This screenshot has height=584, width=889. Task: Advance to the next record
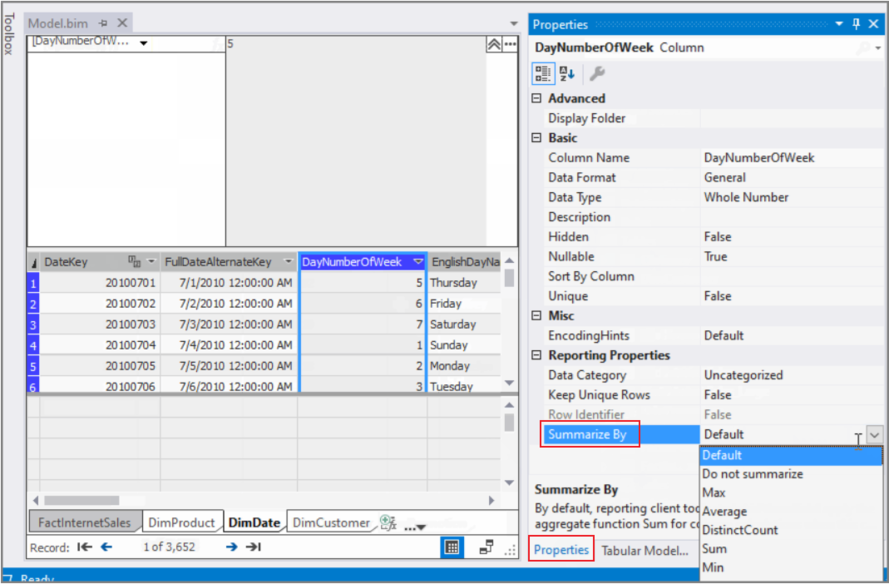click(231, 547)
